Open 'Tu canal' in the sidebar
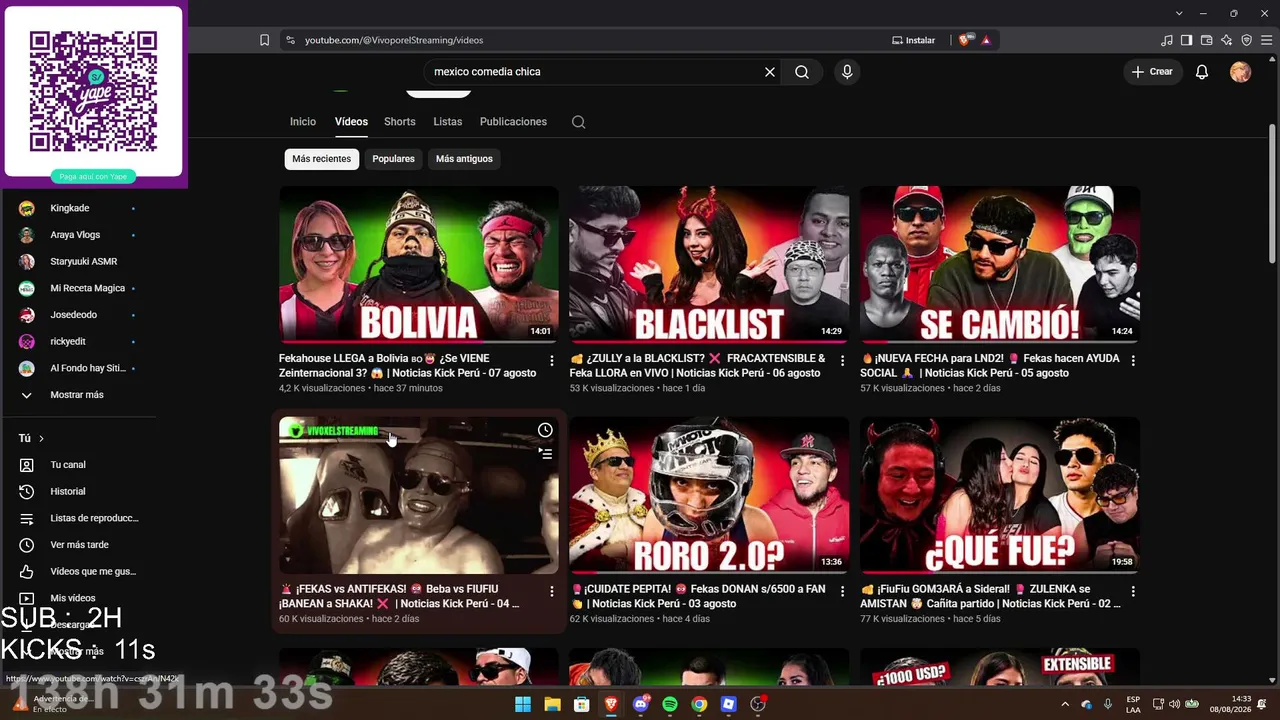Image resolution: width=1280 pixels, height=720 pixels. (x=68, y=465)
